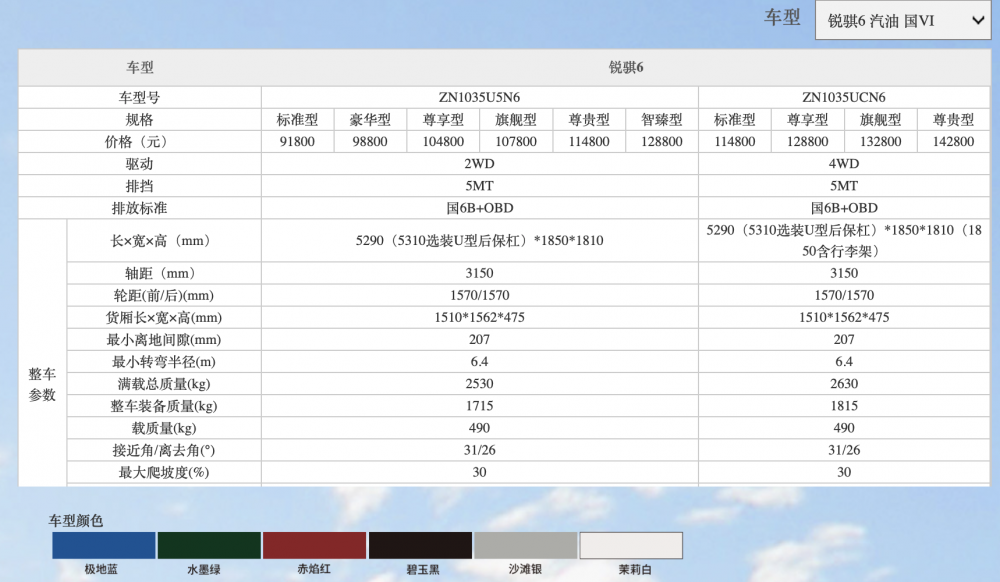Click the 满载总质量(kg) row label

click(x=164, y=384)
